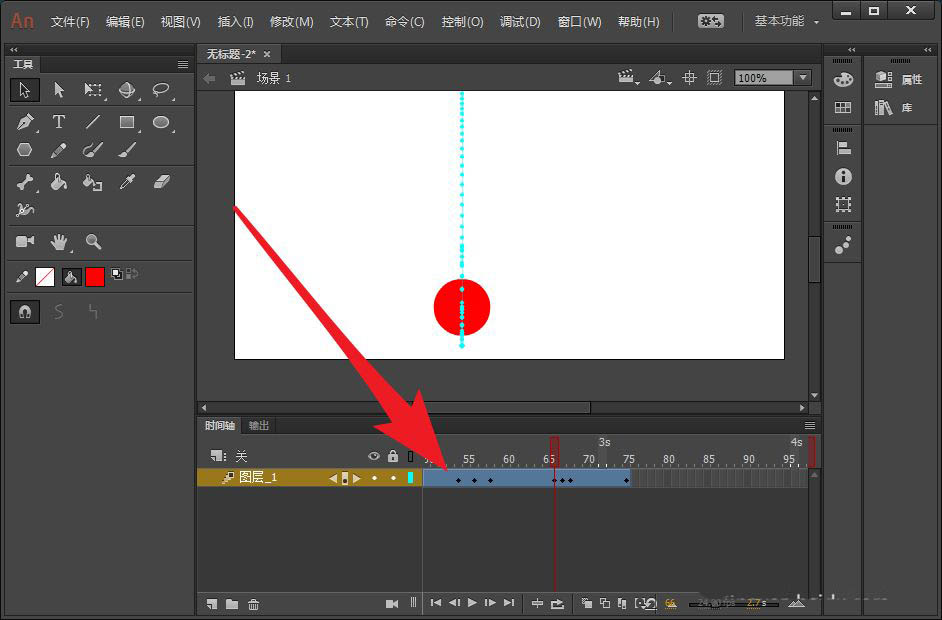The image size is (942, 620).
Task: Select the Eyedropper tool
Action: pos(127,182)
